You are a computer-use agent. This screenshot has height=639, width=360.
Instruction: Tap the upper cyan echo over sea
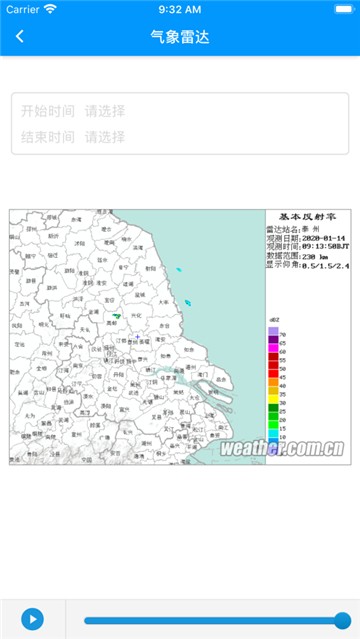179,269
